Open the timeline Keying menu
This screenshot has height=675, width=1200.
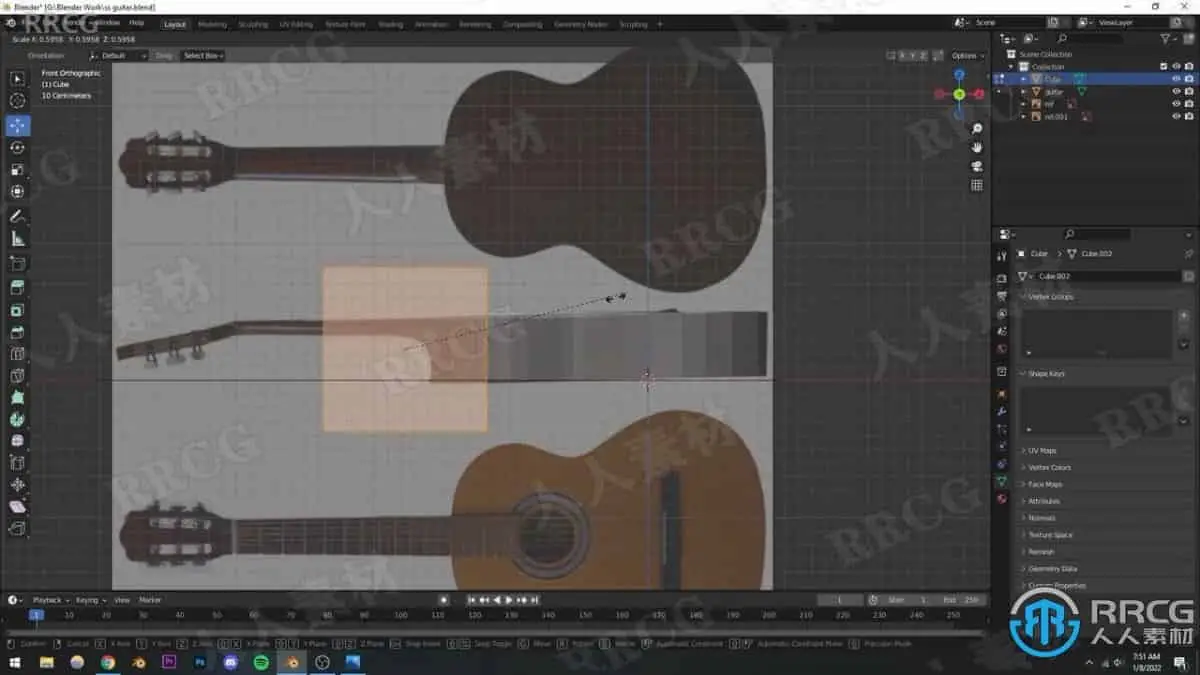[90, 600]
